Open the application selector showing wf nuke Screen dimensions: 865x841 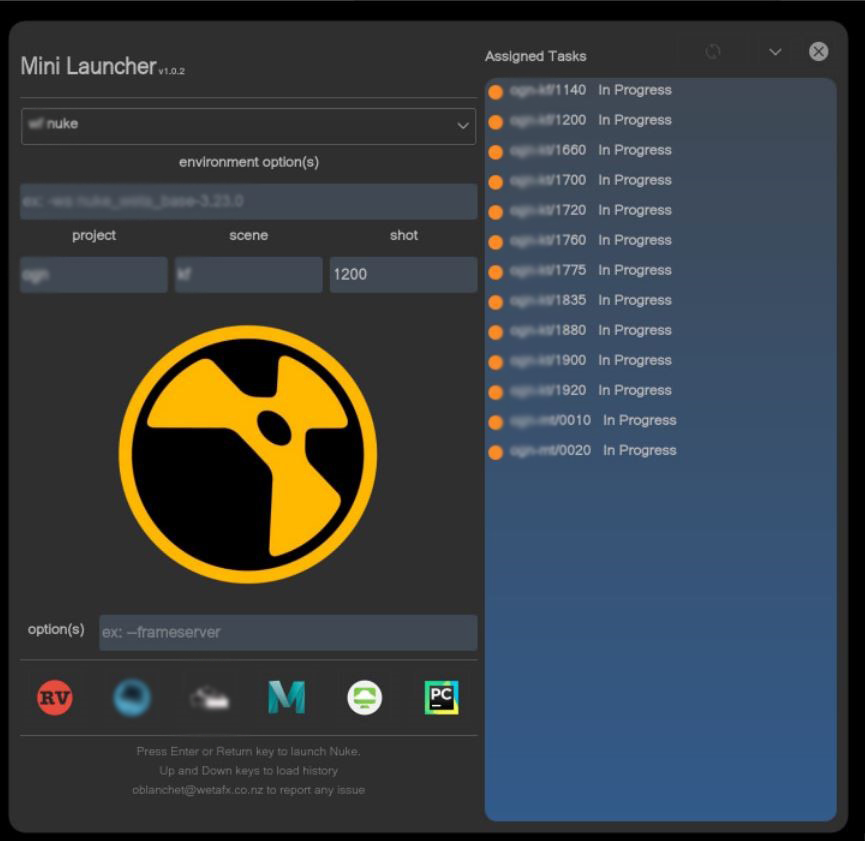(x=247, y=126)
